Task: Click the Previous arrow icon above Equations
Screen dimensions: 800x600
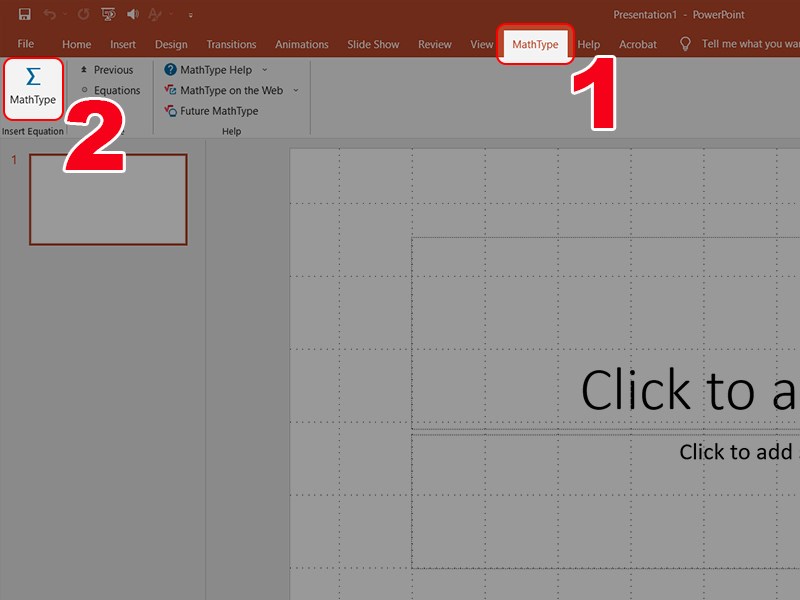Action: pos(84,69)
